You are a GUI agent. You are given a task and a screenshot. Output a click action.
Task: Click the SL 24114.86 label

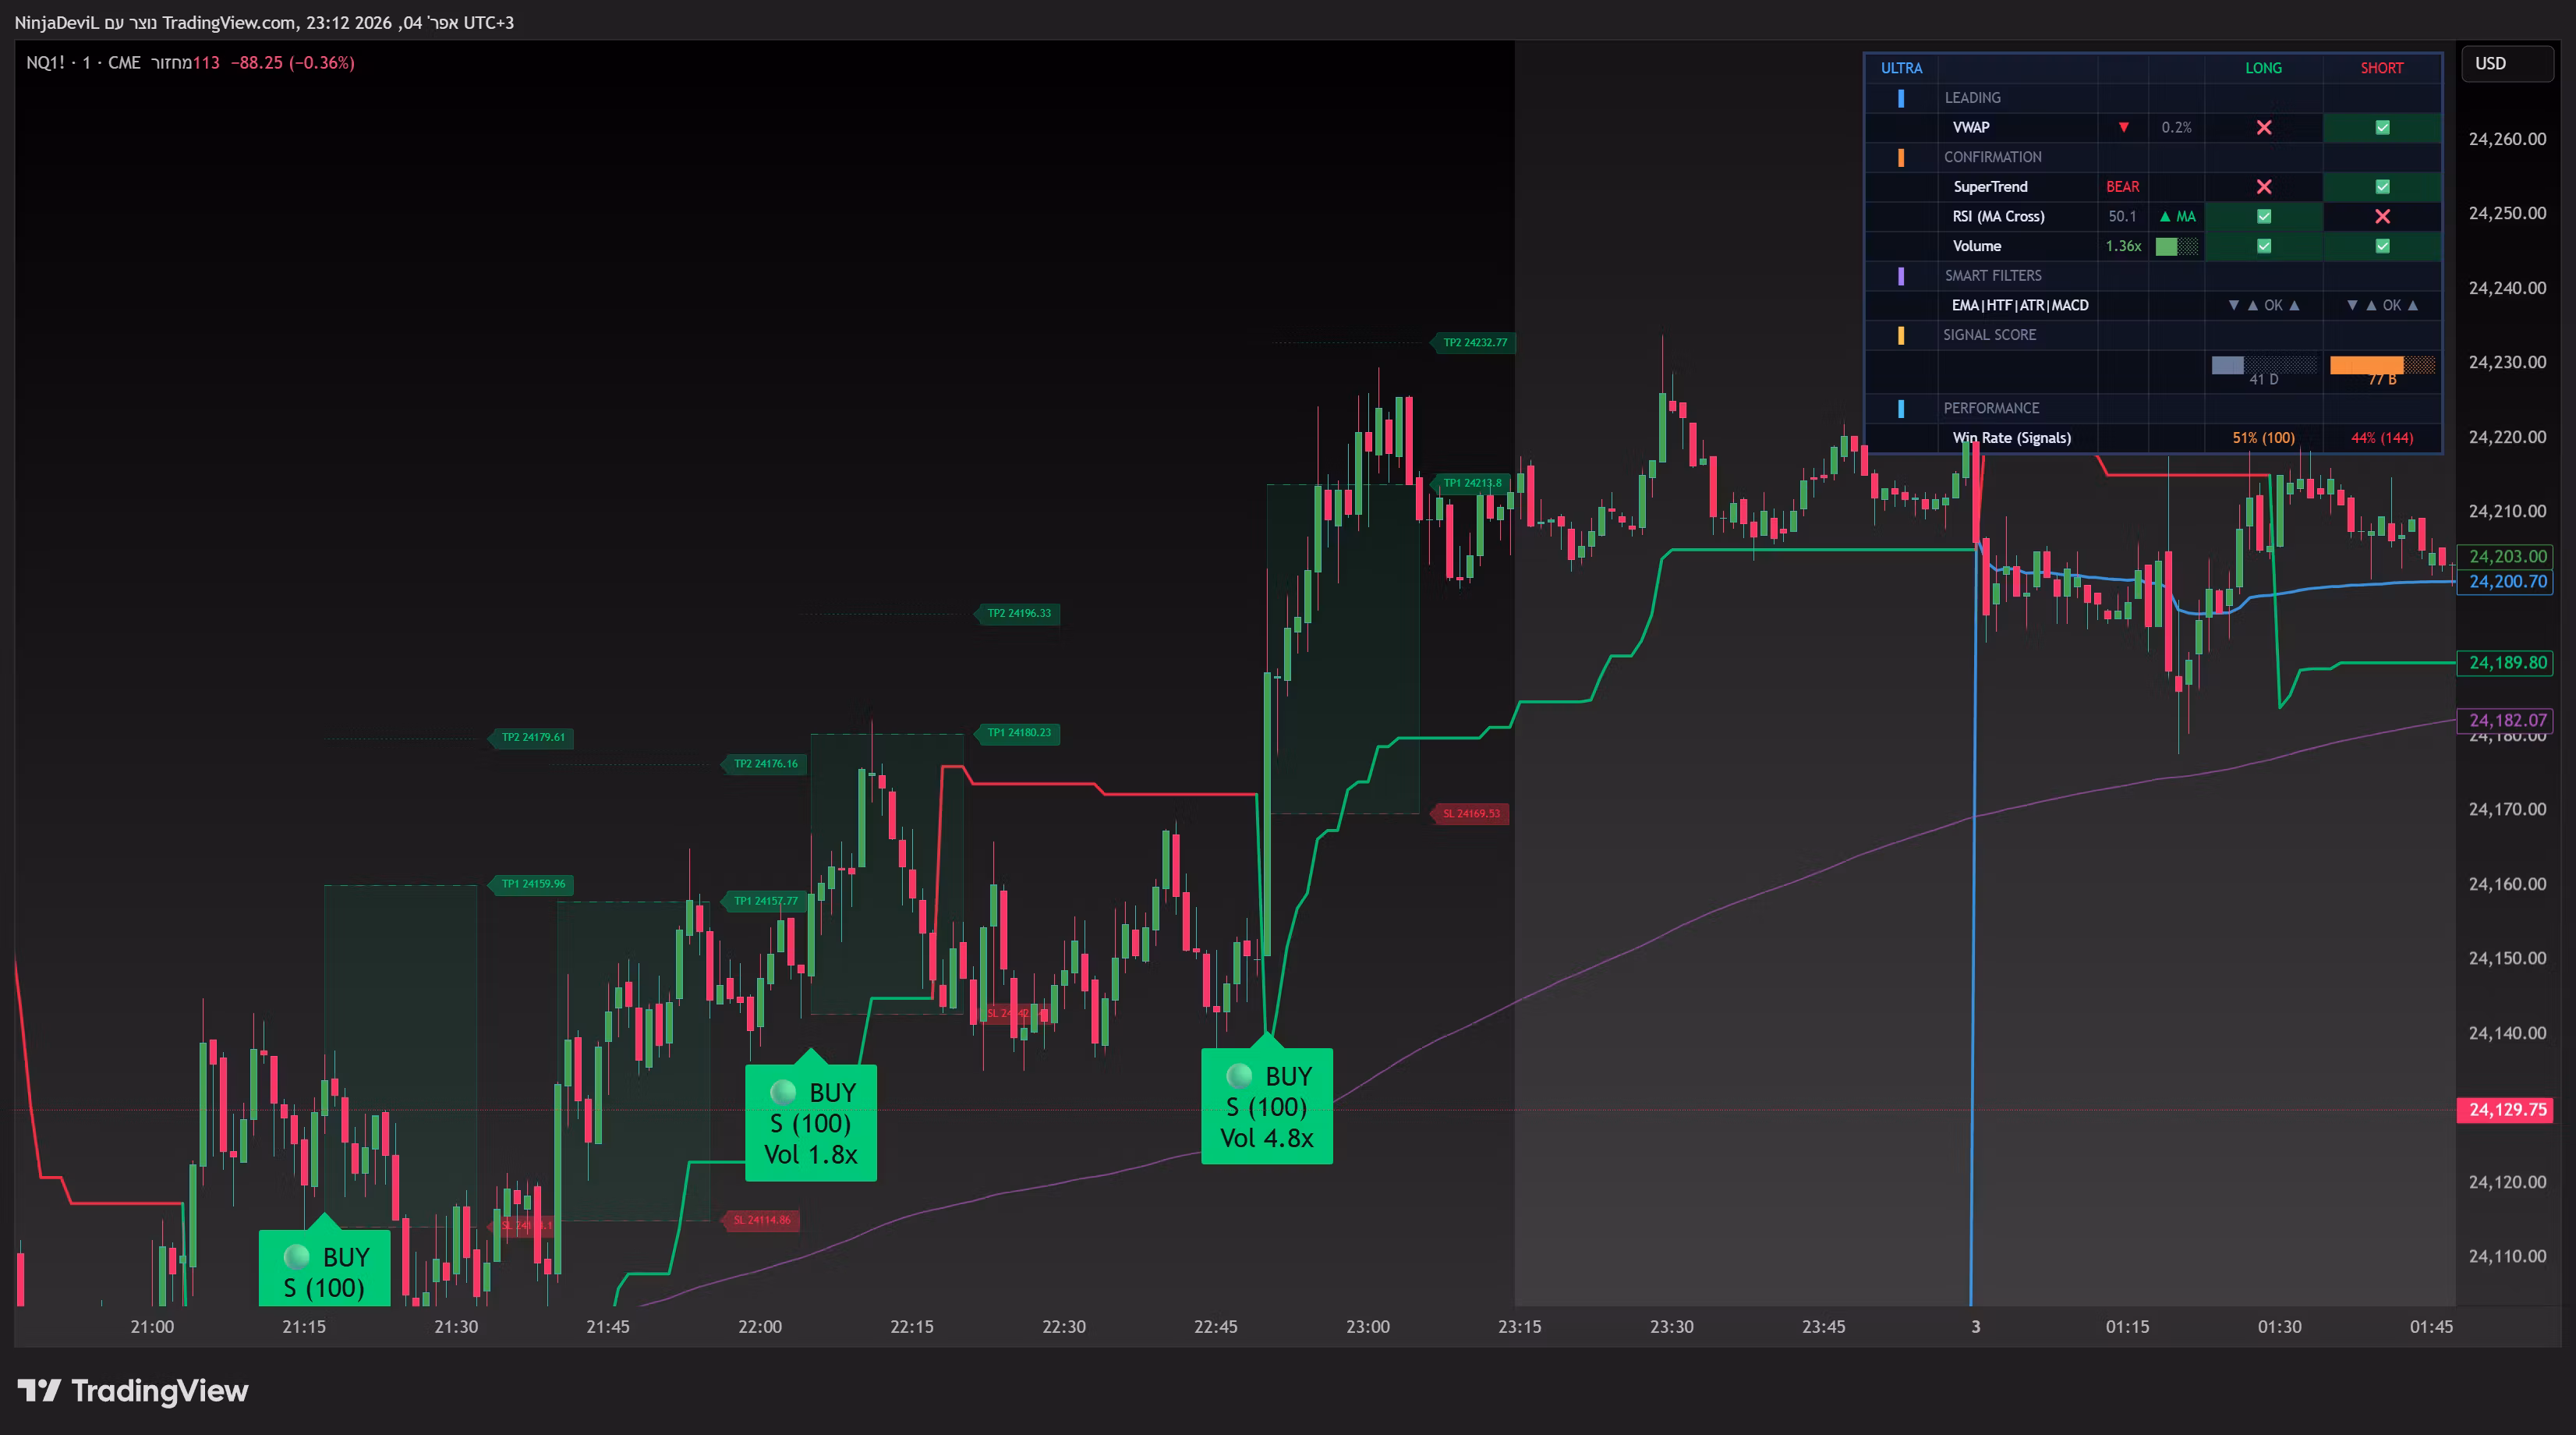pos(761,1220)
